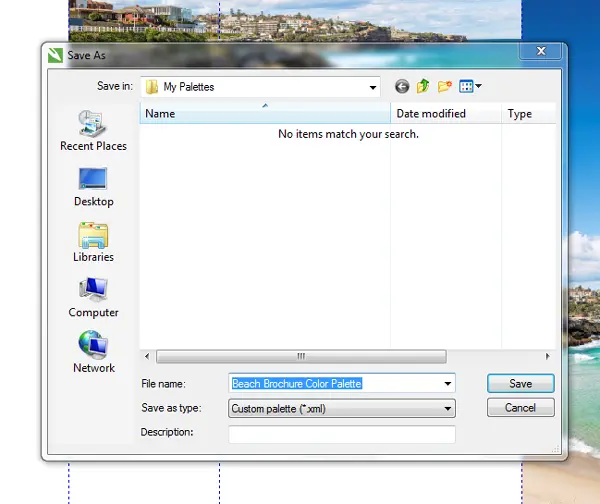Create a new folder
600x504 pixels.
pos(445,86)
